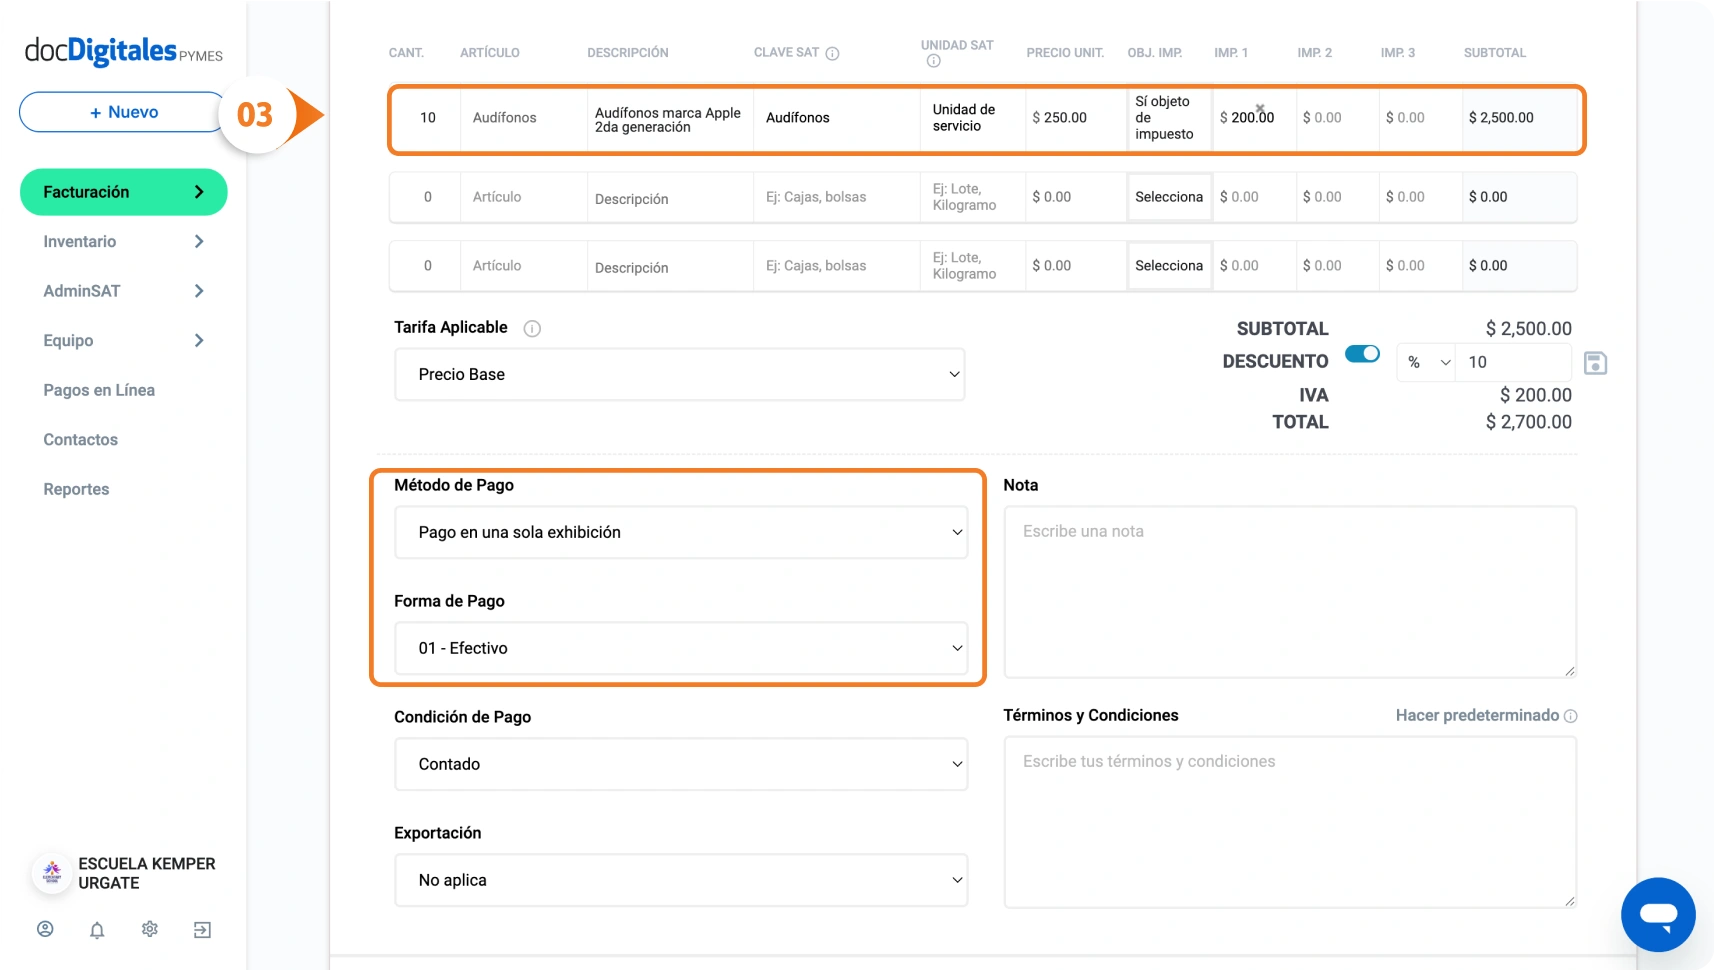Viewport: 1714px width, 970px height.
Task: Click the $ 2,700.00 total amount
Action: pos(1528,422)
